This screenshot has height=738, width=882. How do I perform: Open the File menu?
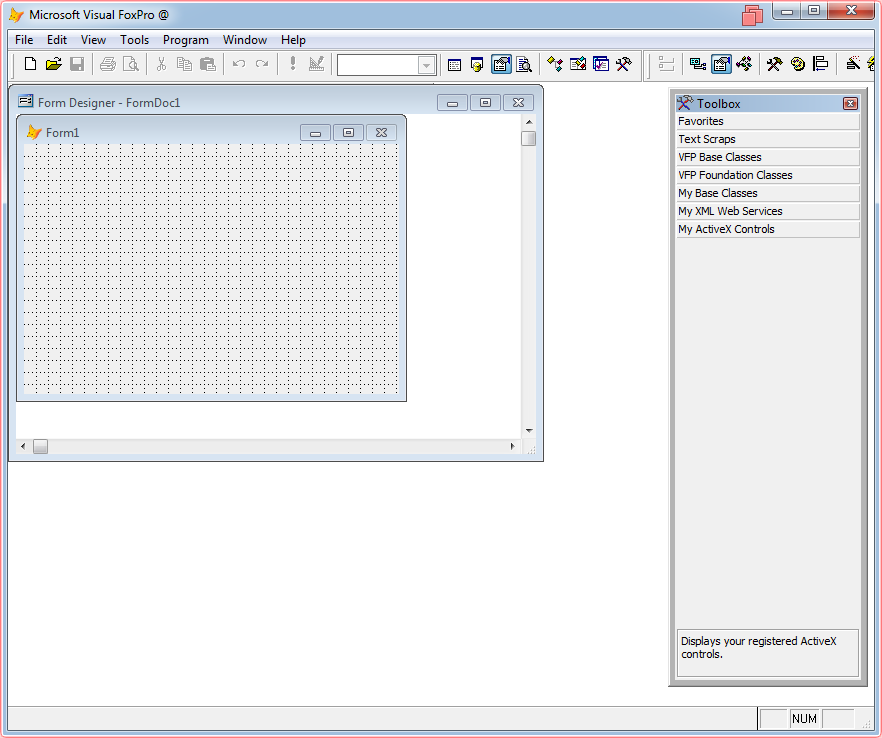(x=24, y=40)
